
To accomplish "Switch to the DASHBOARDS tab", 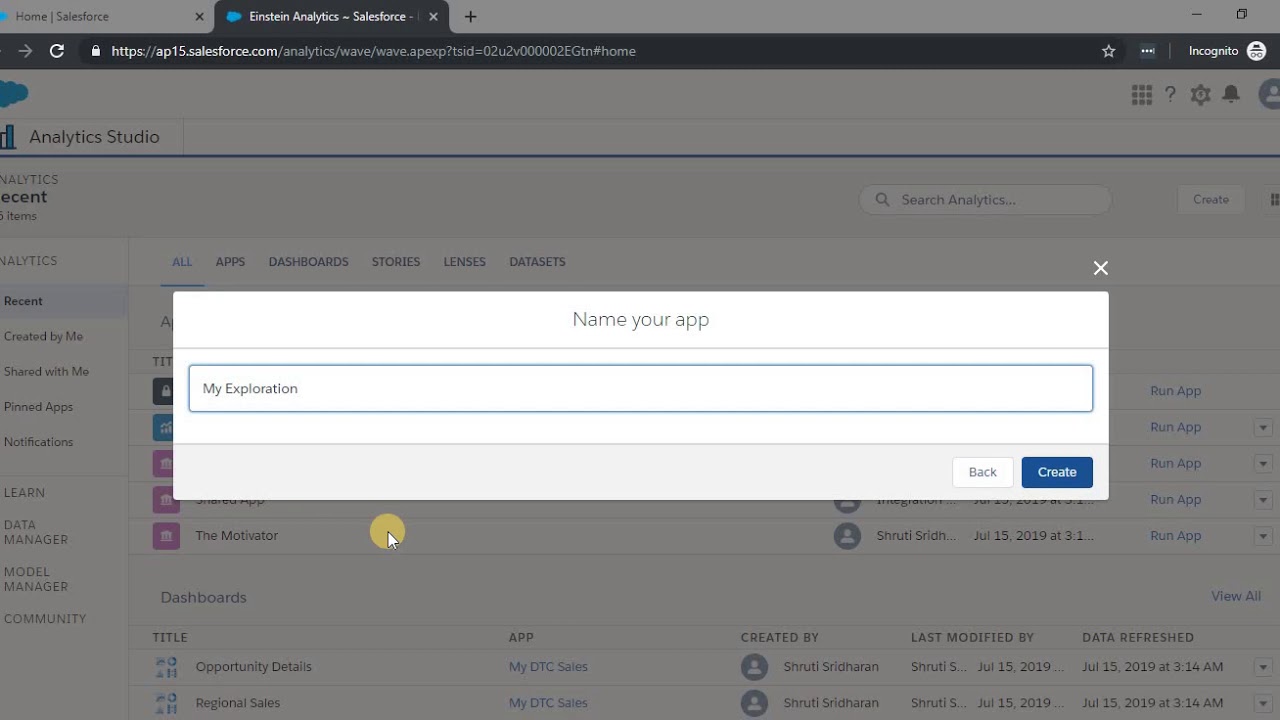I will click(x=308, y=262).
